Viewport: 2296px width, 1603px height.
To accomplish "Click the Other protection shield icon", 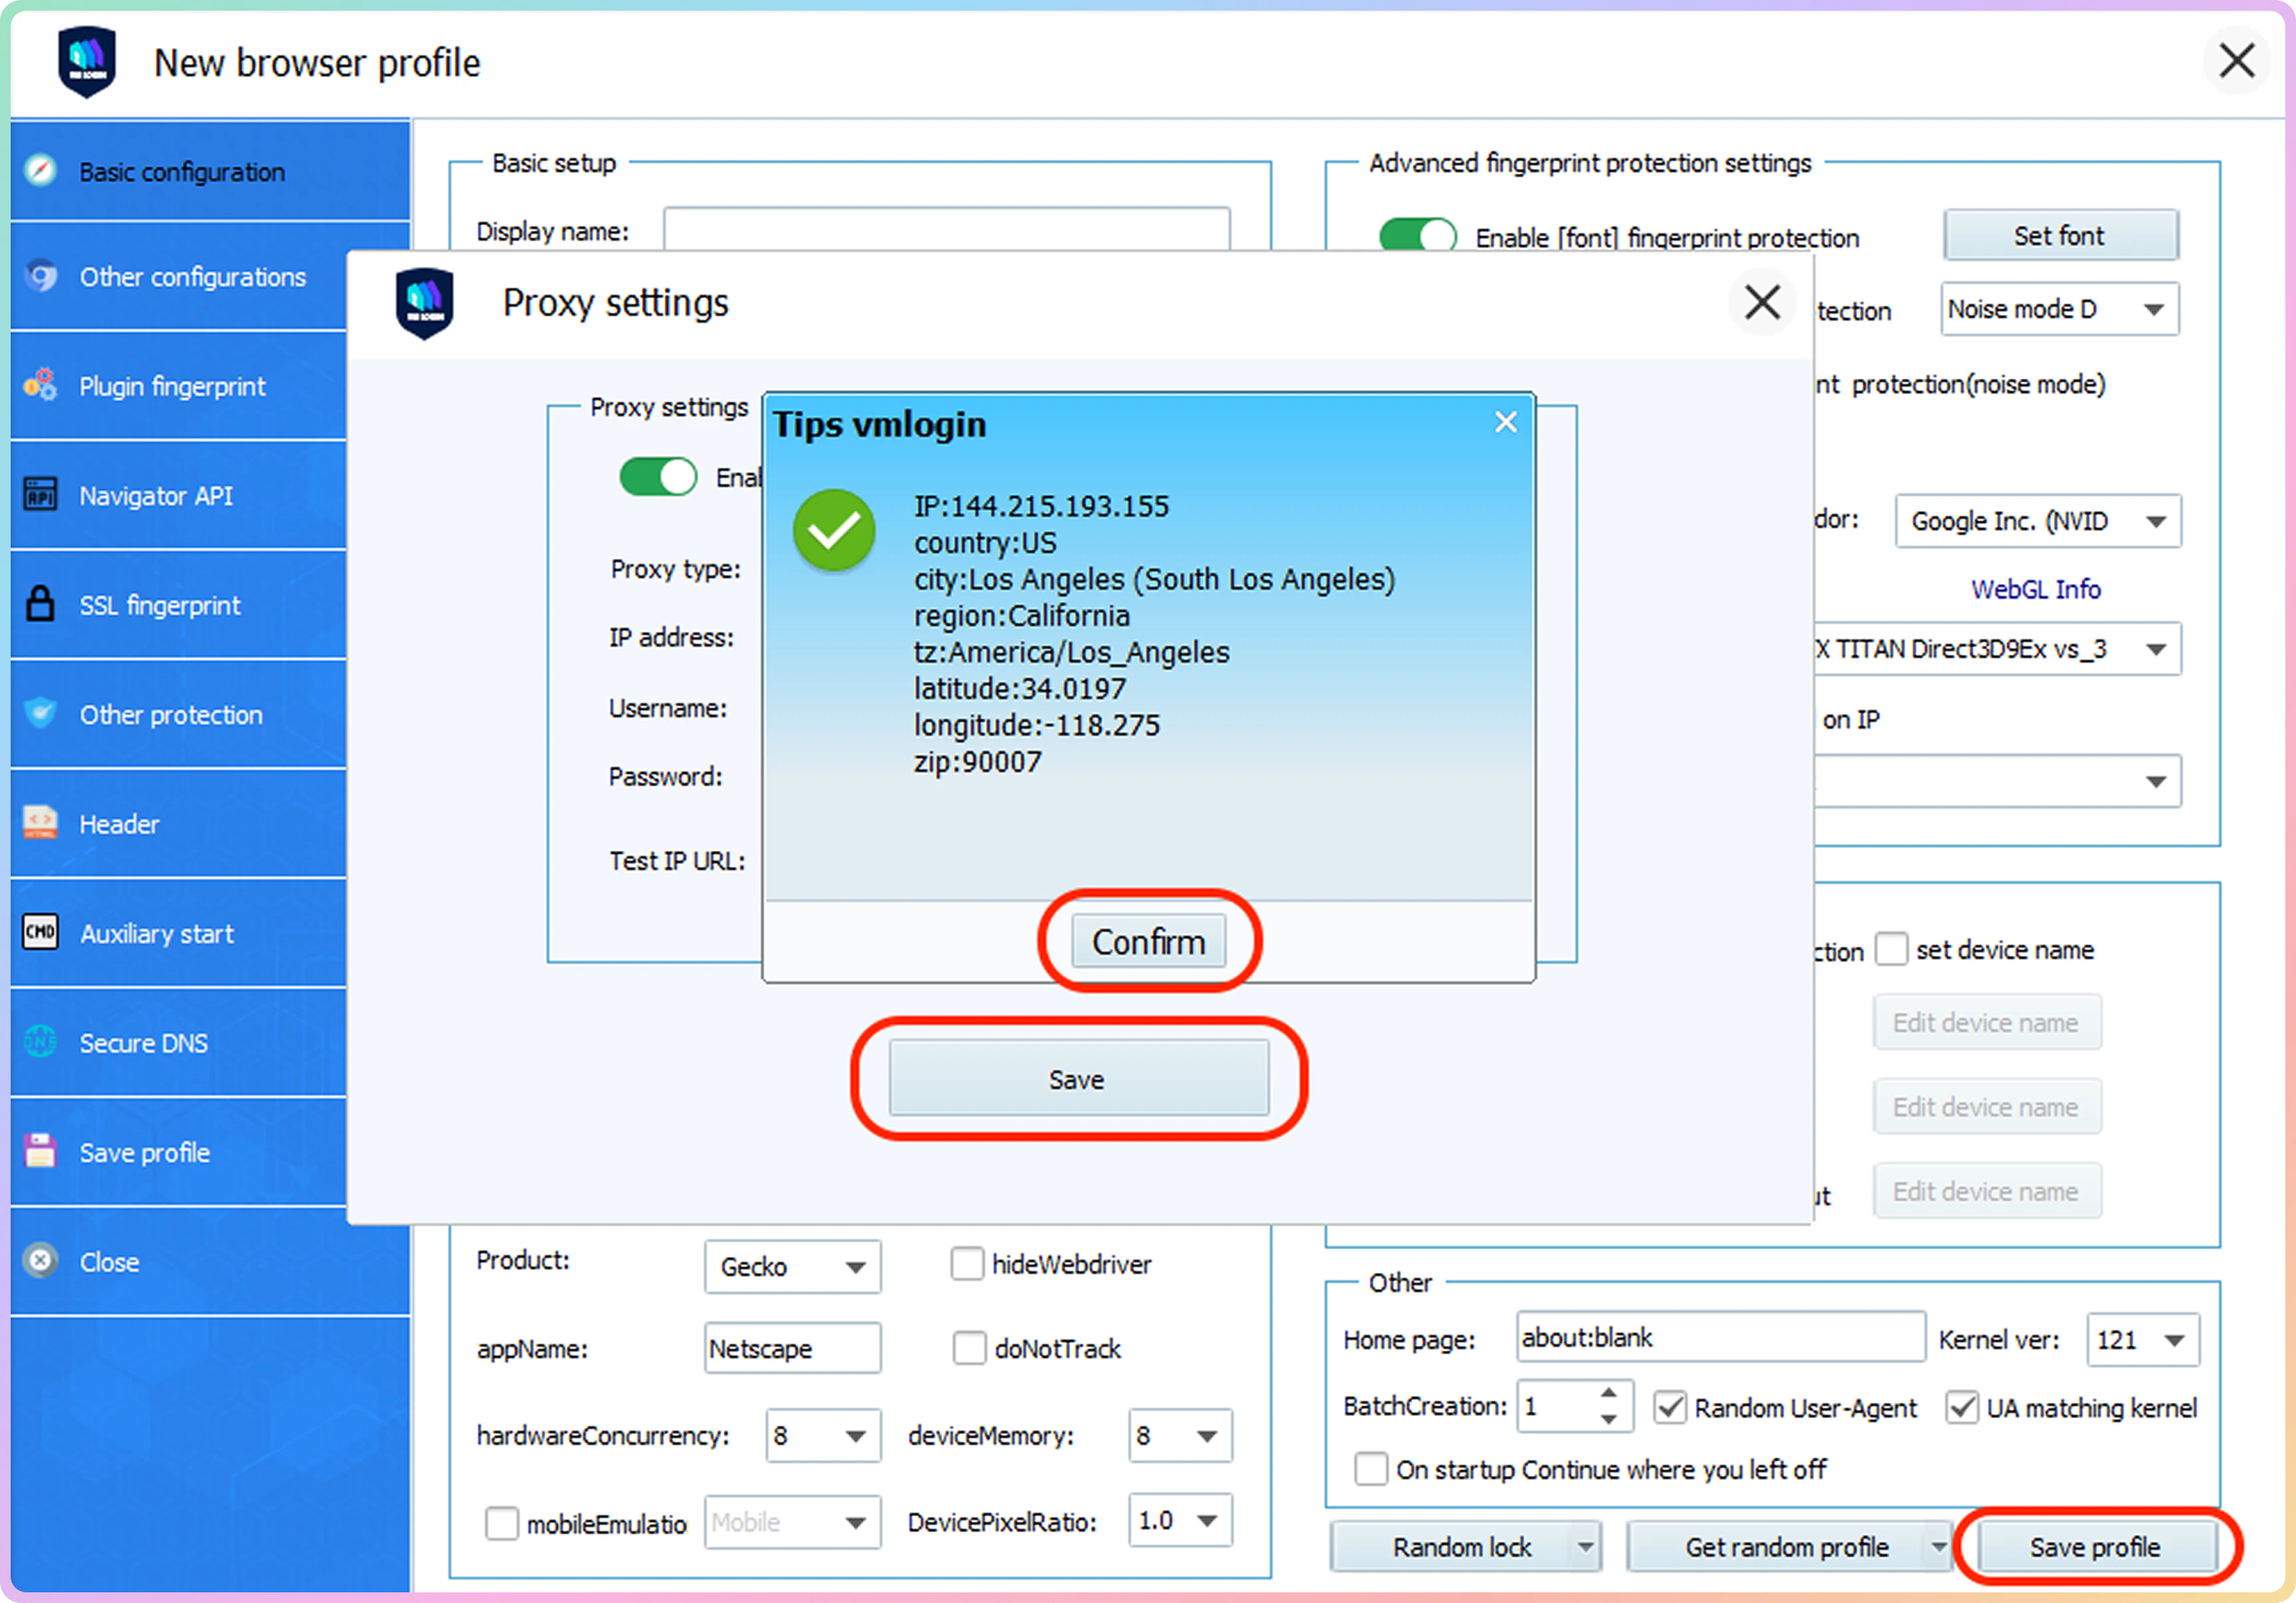I will (40, 713).
